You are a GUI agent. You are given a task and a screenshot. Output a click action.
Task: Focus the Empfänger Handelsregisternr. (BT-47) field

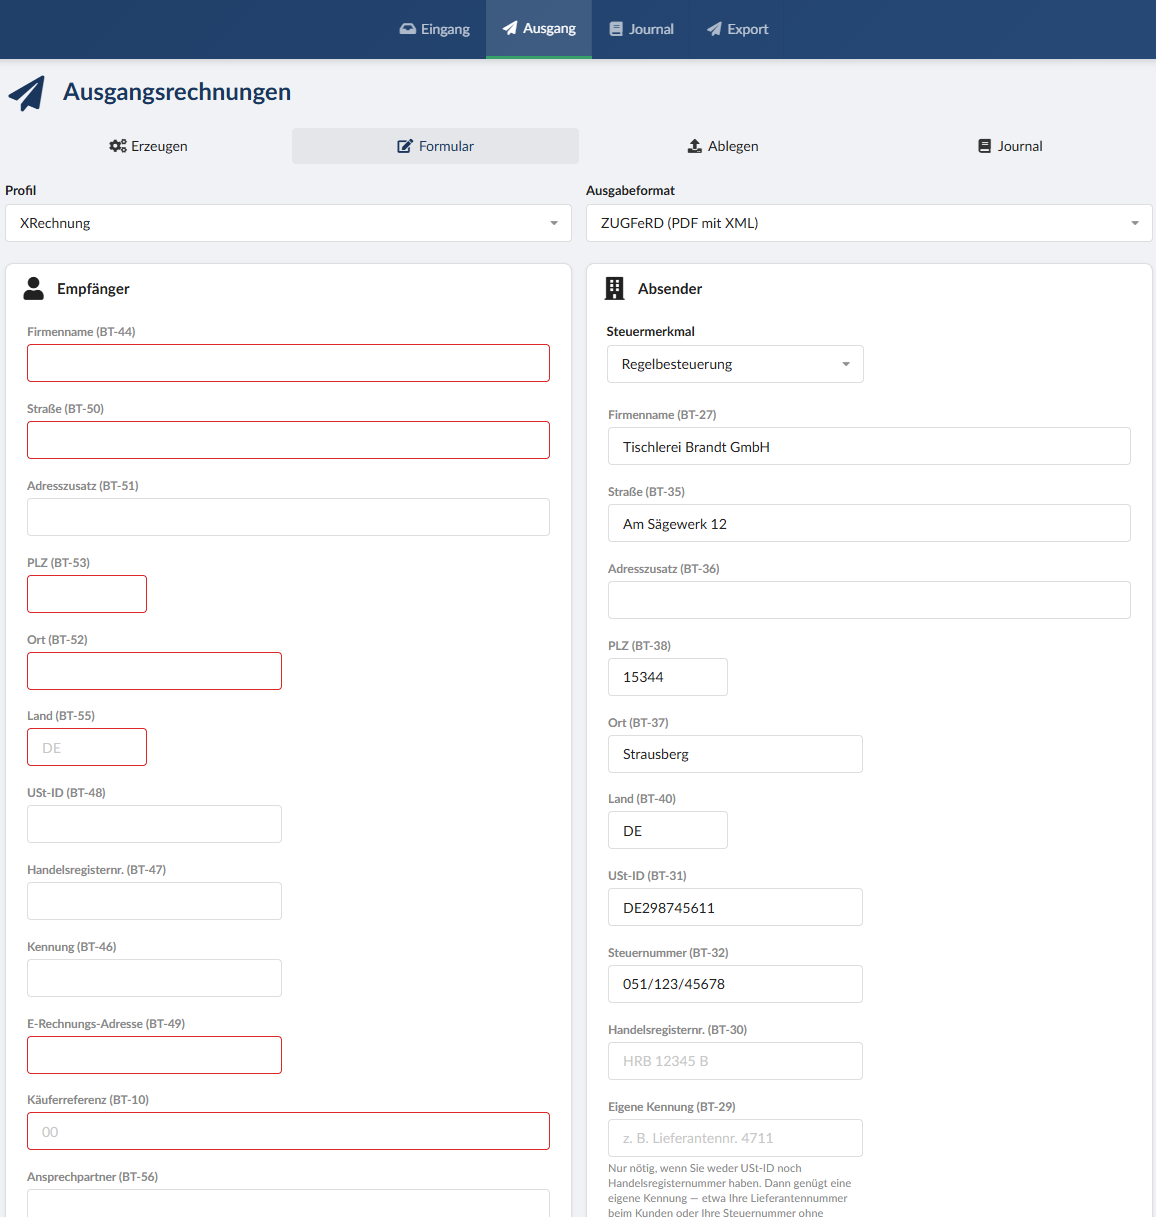pyautogui.click(x=154, y=901)
